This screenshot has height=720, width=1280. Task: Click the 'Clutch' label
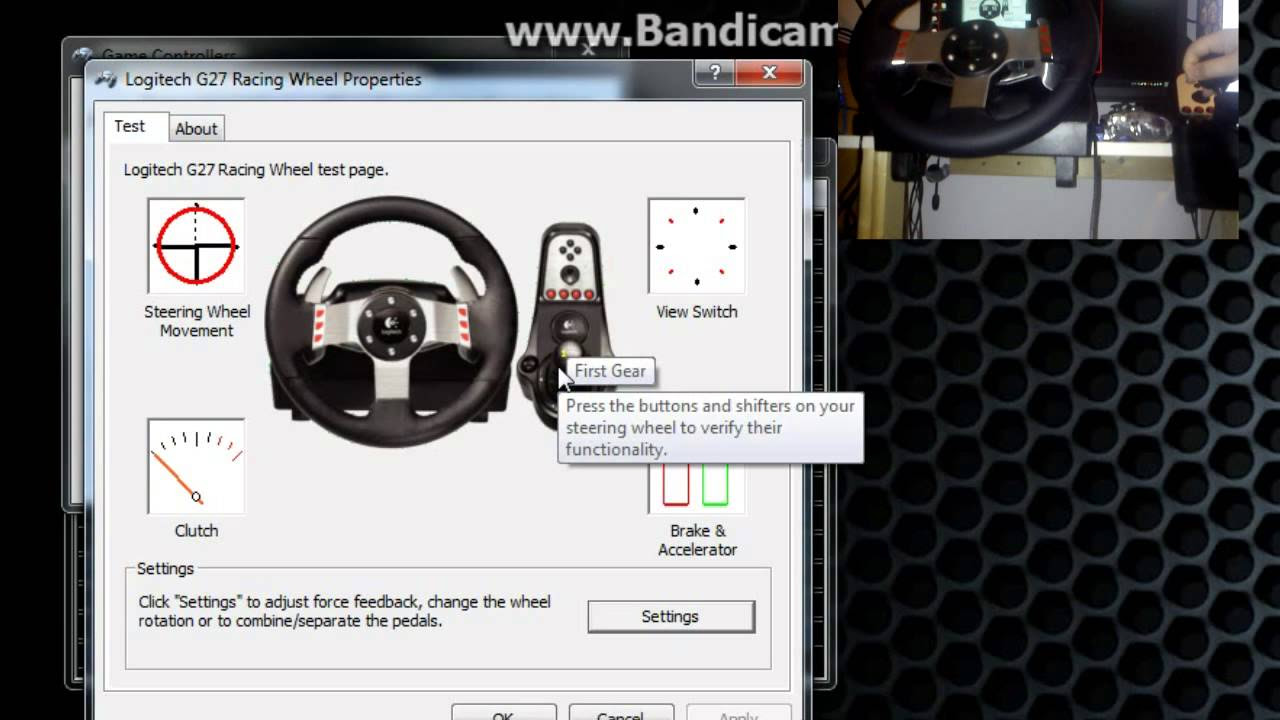196,531
